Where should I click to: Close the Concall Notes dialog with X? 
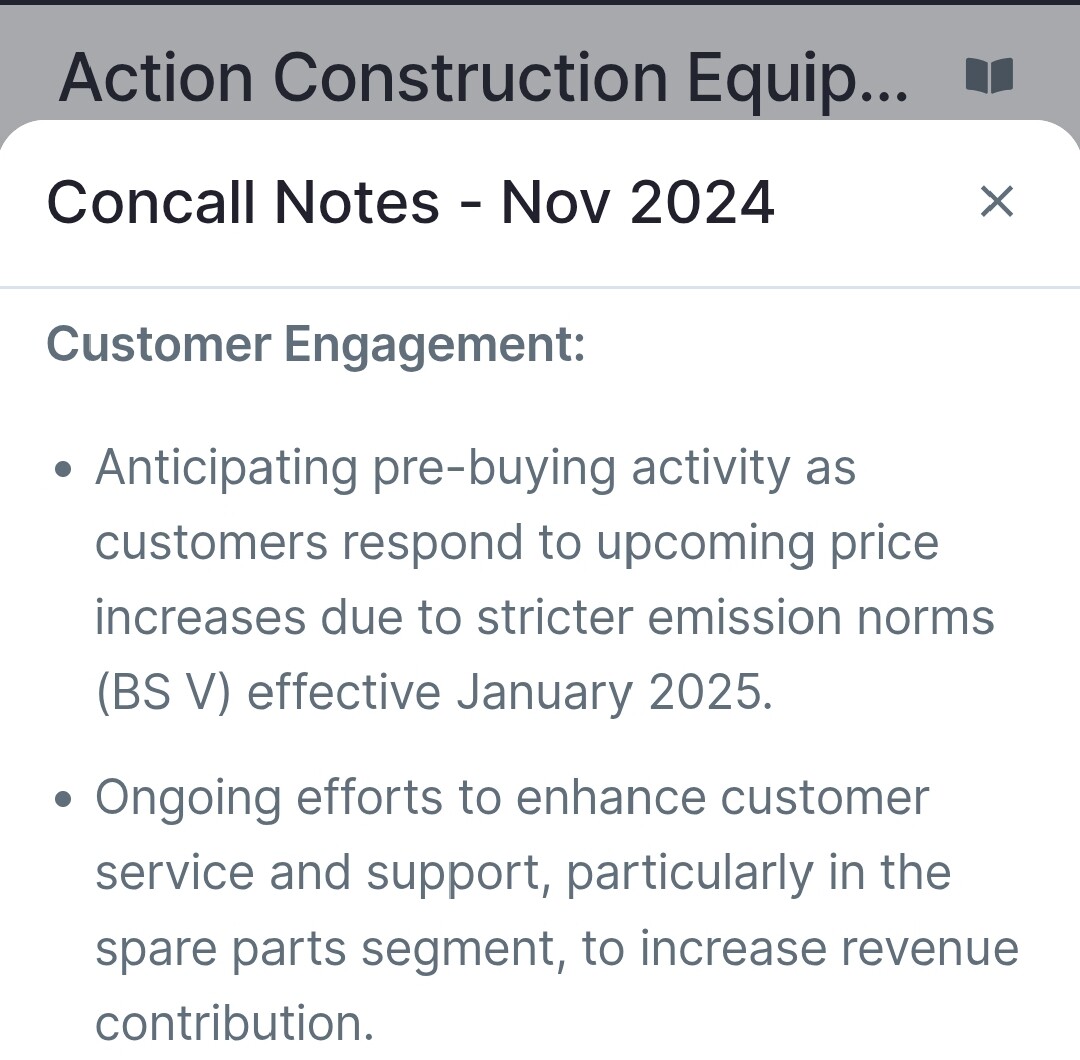997,202
